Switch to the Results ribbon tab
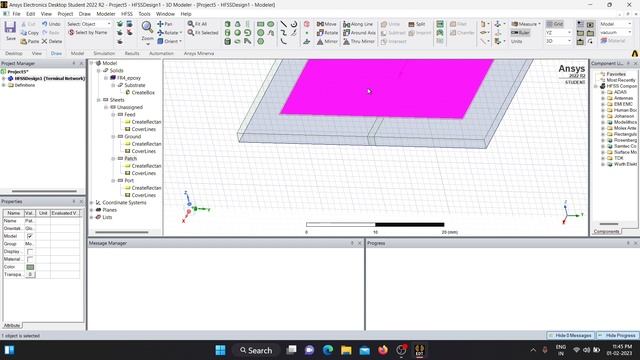This screenshot has width=640, height=360. click(132, 53)
